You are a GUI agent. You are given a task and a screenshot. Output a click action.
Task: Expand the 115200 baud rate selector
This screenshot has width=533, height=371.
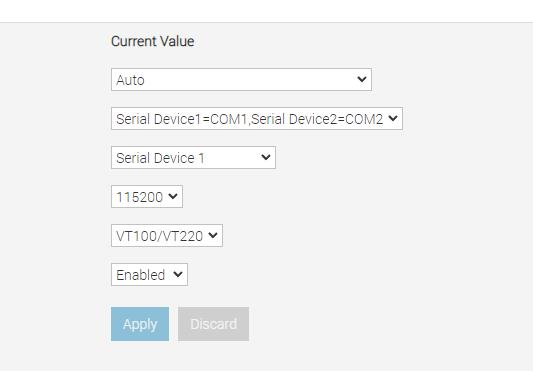(x=147, y=197)
